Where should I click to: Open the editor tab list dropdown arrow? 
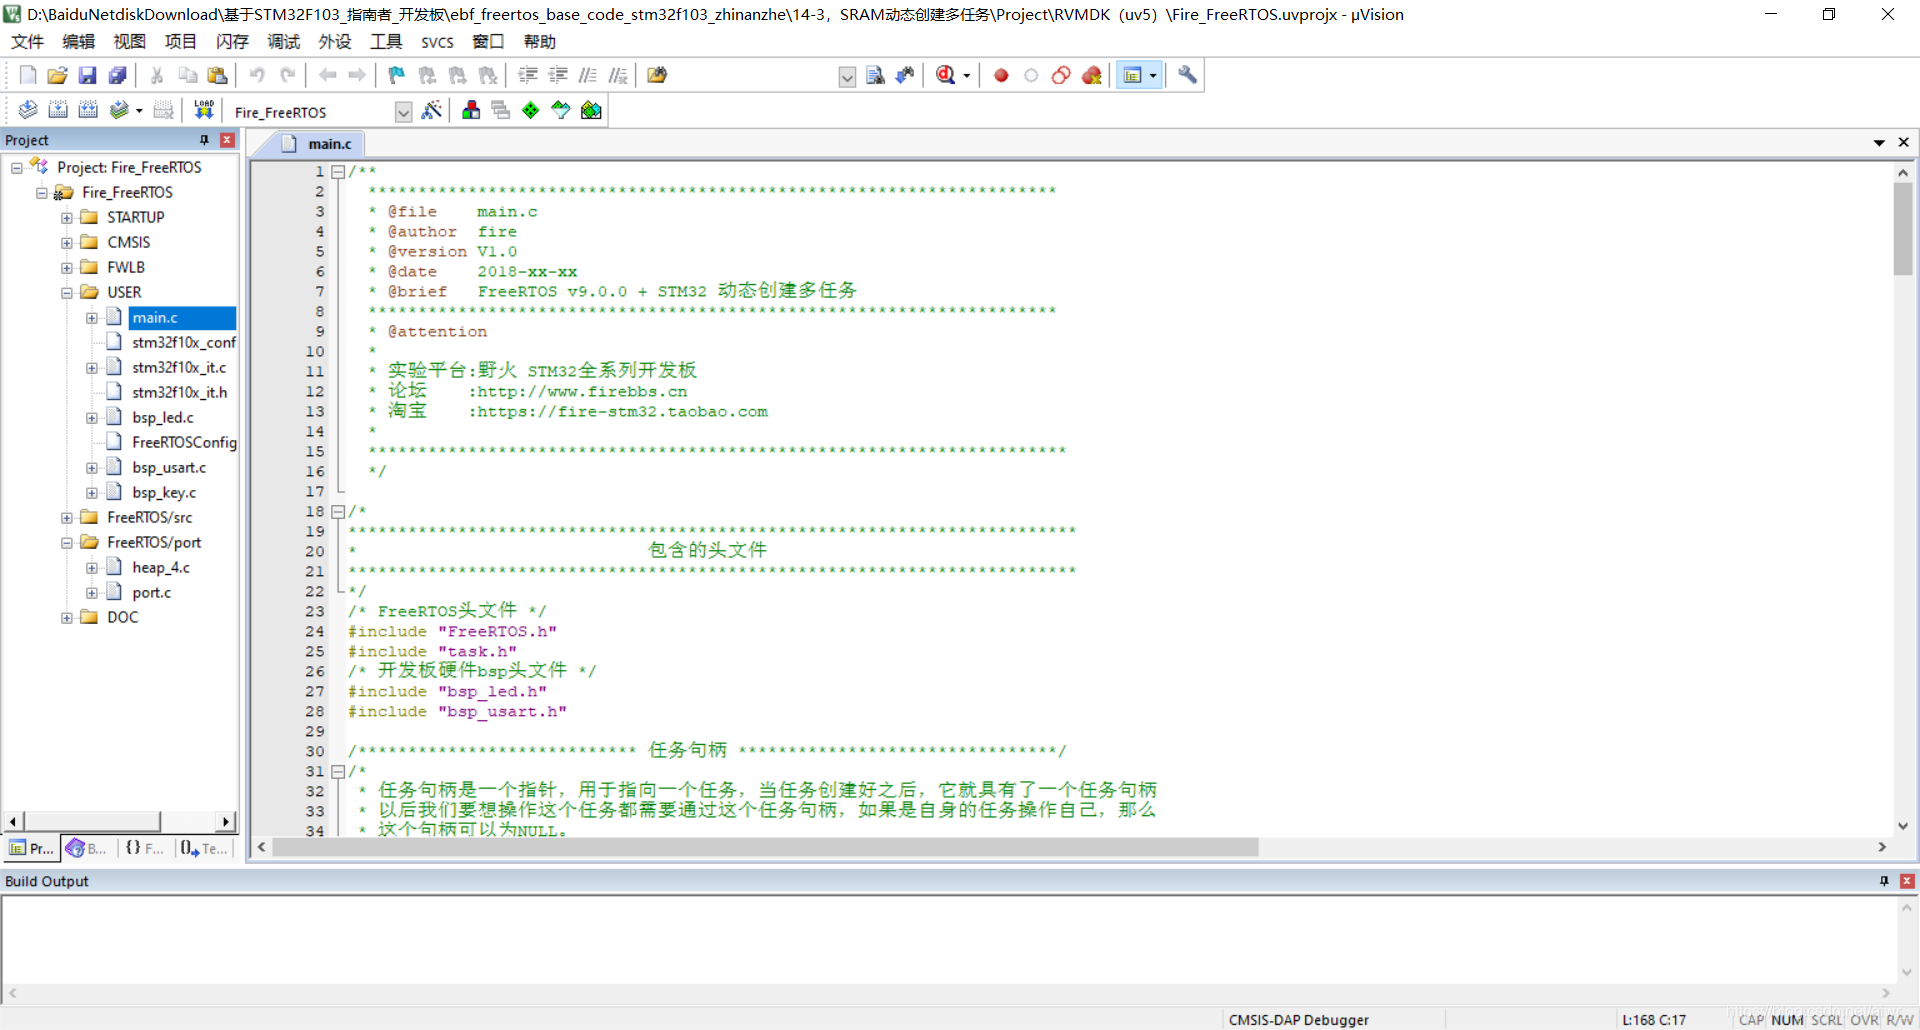click(x=1879, y=143)
